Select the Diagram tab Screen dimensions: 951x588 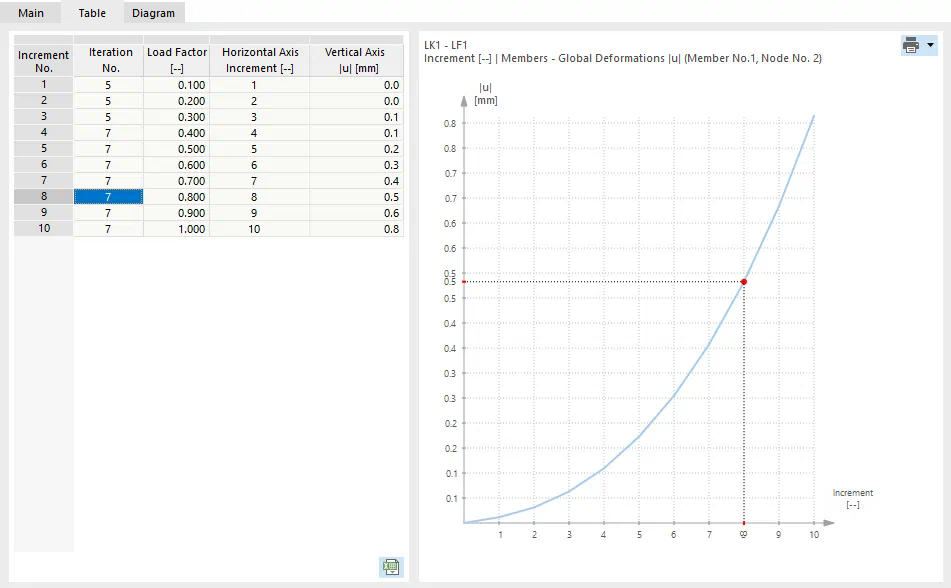pyautogui.click(x=153, y=13)
